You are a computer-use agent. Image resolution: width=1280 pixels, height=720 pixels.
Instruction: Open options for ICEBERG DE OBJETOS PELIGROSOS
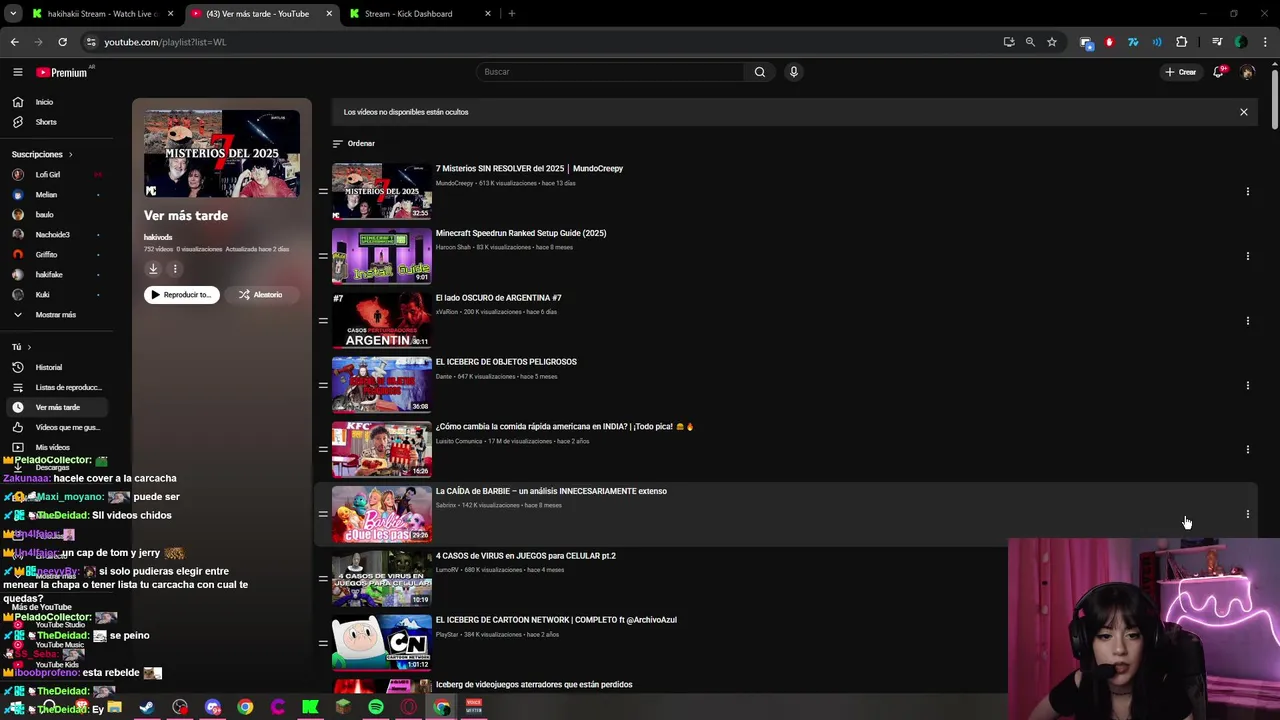[x=1247, y=385]
